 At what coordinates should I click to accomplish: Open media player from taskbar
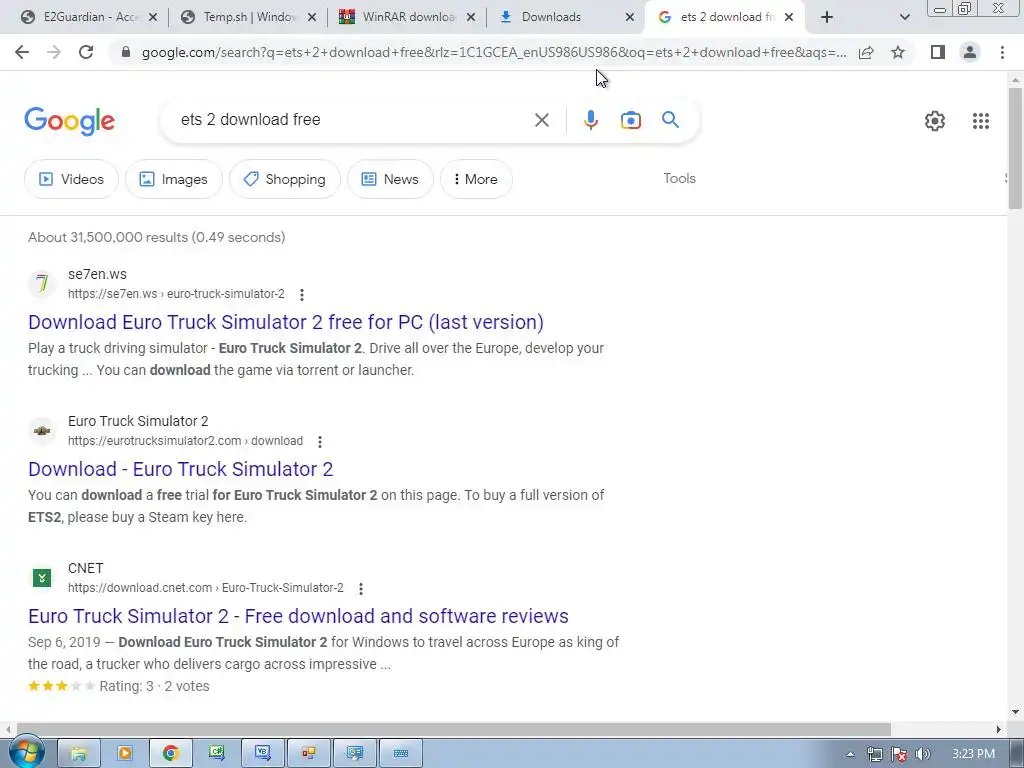point(124,754)
